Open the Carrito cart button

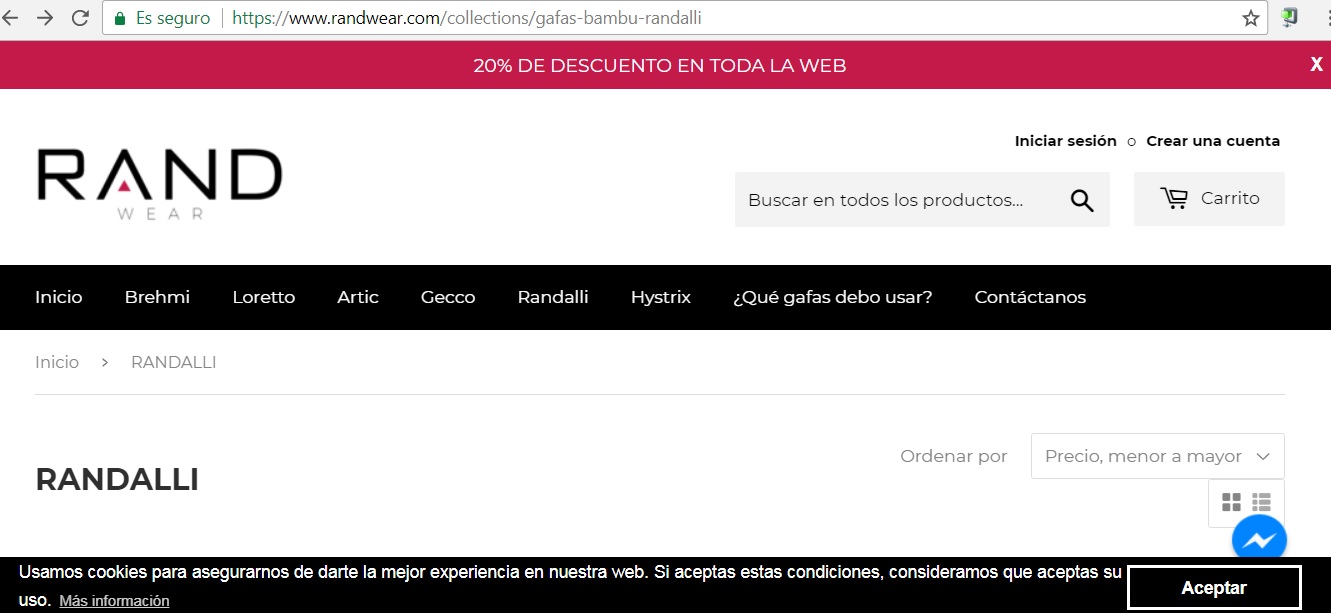(x=1209, y=199)
